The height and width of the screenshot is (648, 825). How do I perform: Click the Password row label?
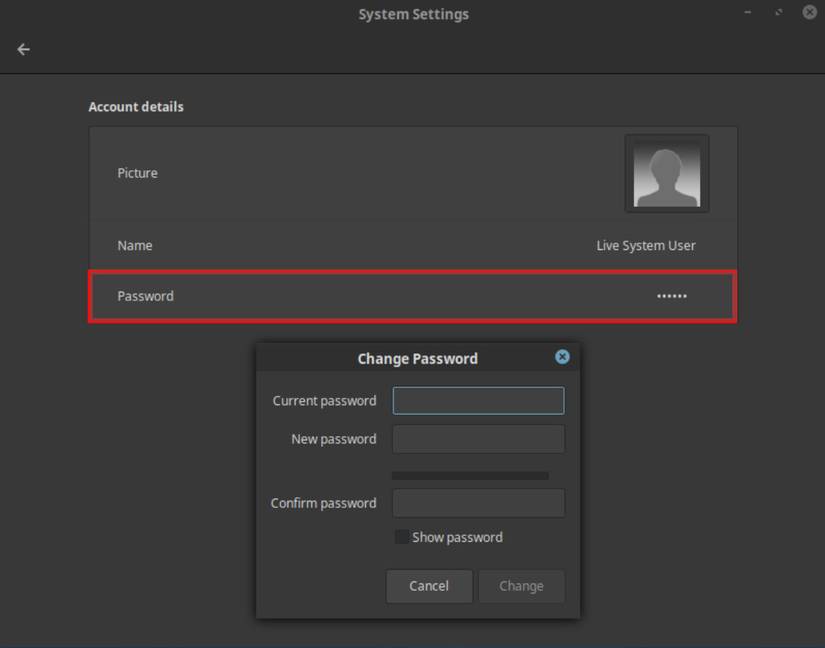tap(145, 296)
